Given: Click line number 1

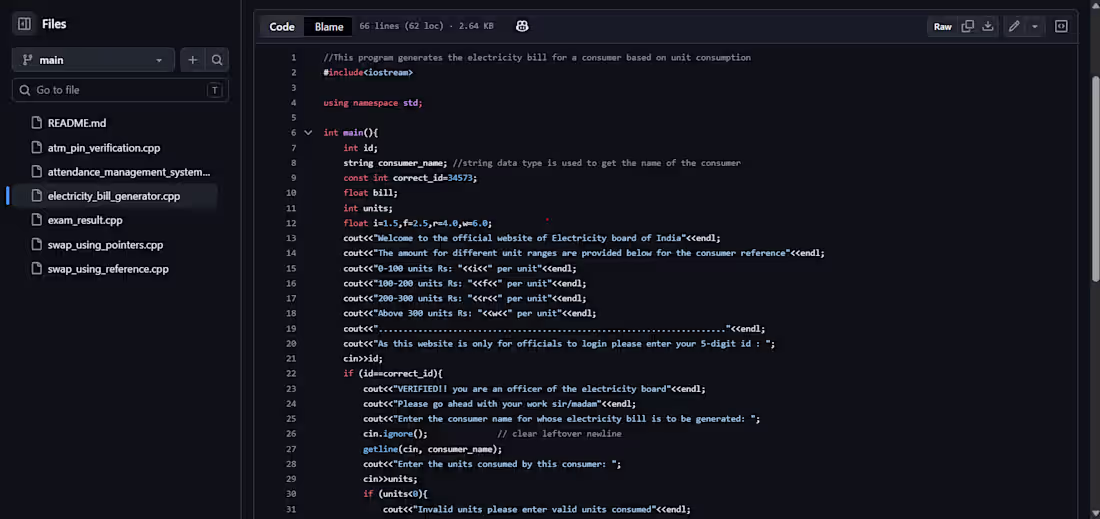Looking at the screenshot, I should [x=293, y=58].
